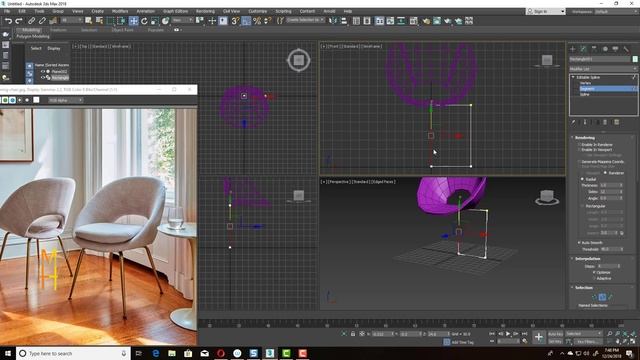This screenshot has width=640, height=360.
Task: Click the object color swatch beside name field
Action: point(635,59)
